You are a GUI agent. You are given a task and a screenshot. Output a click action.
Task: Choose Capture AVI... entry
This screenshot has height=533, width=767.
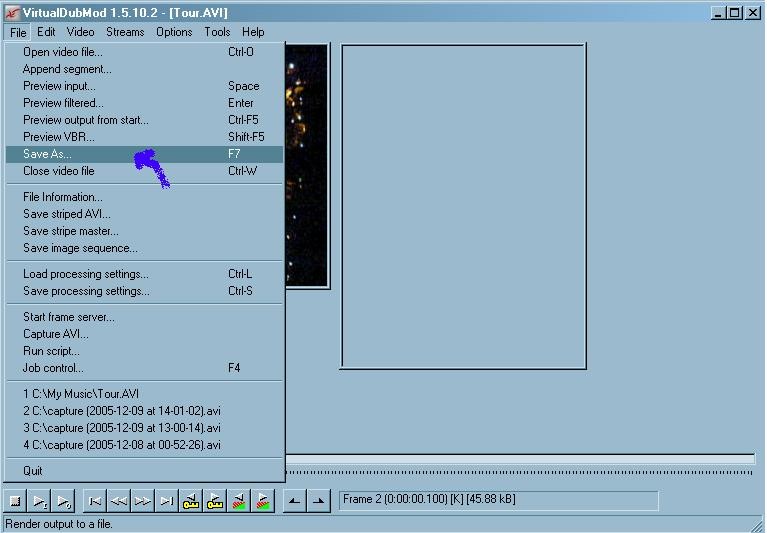click(145, 334)
